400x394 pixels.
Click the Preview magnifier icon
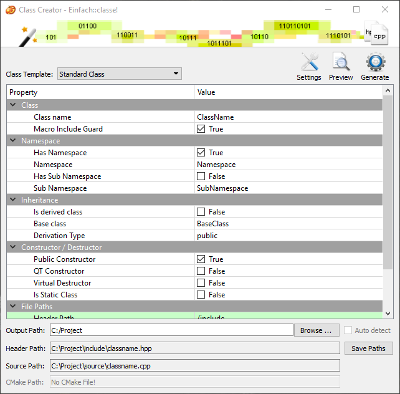tap(341, 62)
